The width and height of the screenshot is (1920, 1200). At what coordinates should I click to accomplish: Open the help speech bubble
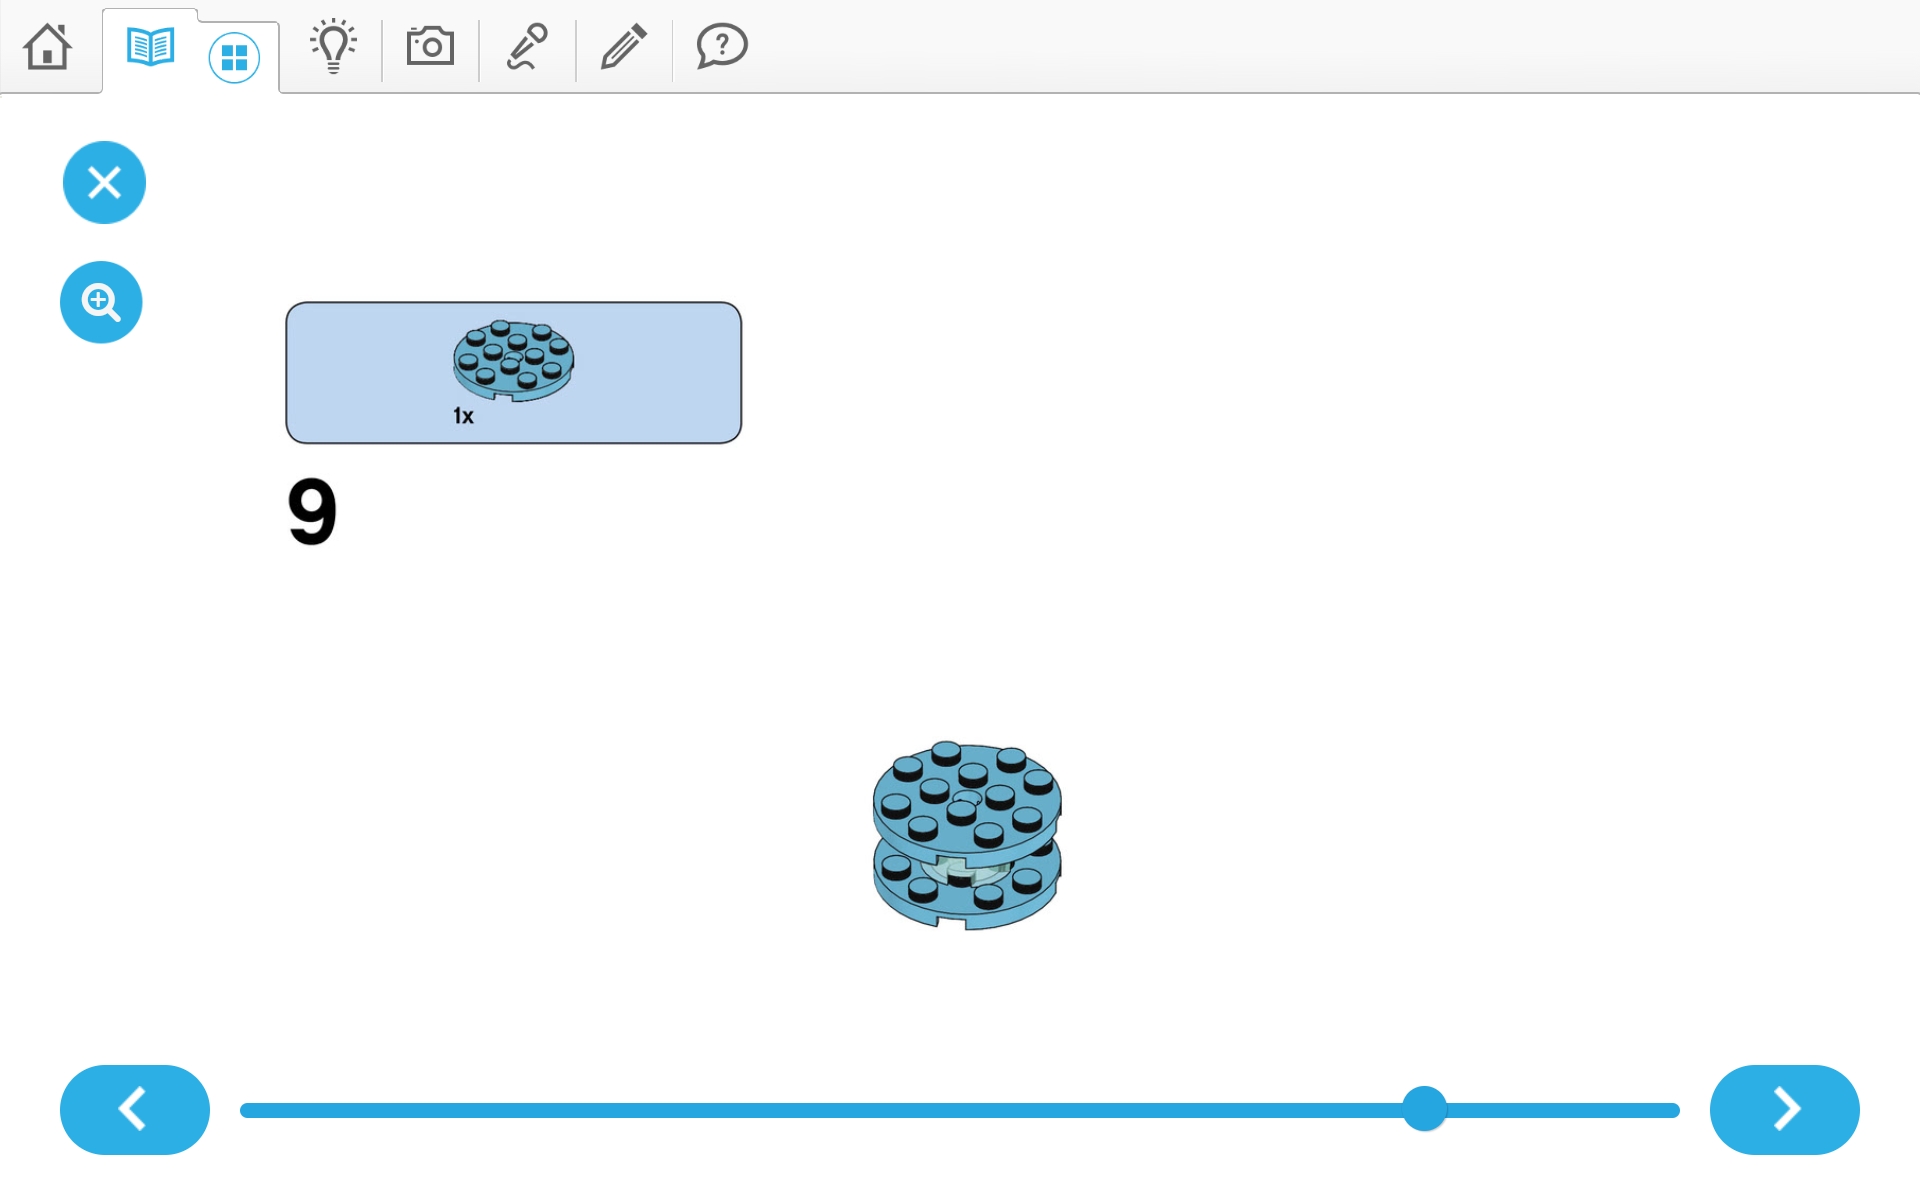point(722,46)
